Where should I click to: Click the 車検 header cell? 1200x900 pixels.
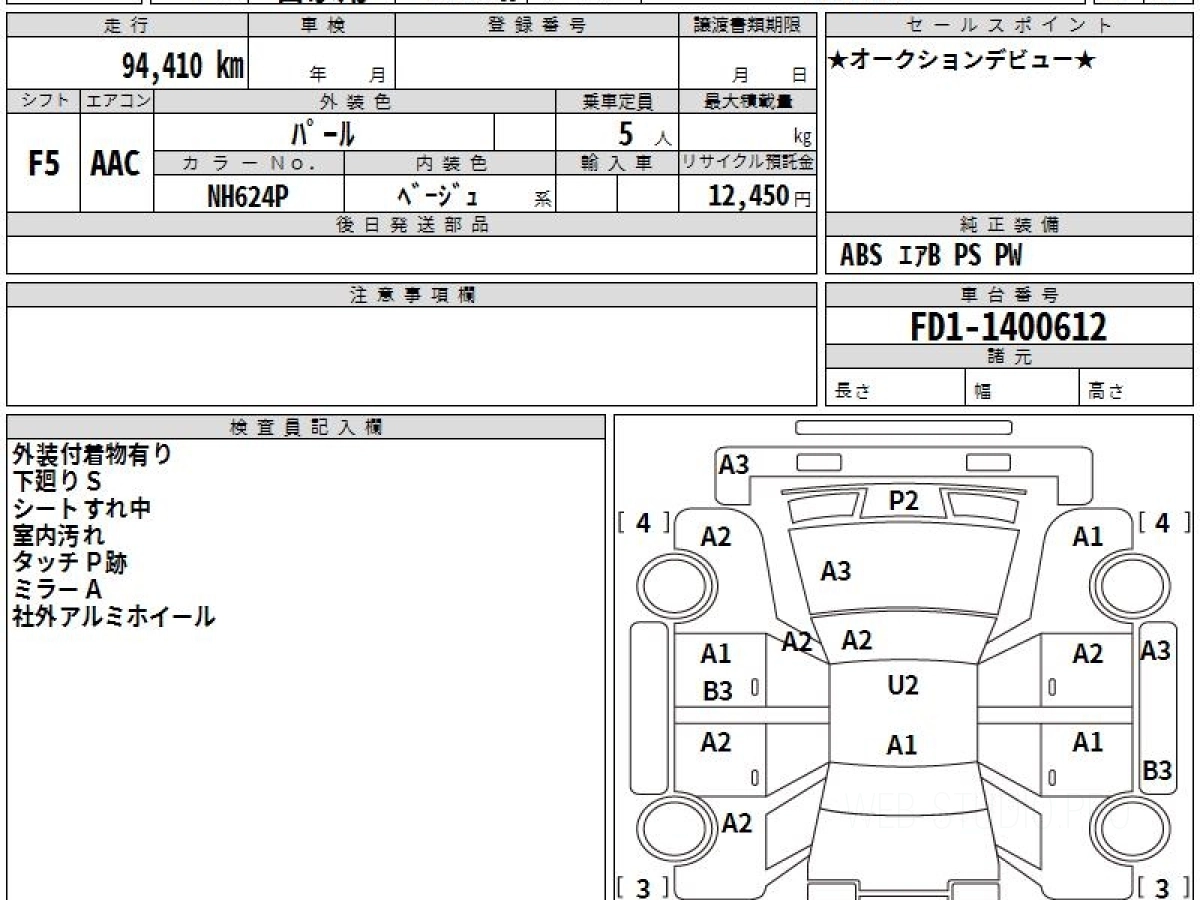coord(322,26)
